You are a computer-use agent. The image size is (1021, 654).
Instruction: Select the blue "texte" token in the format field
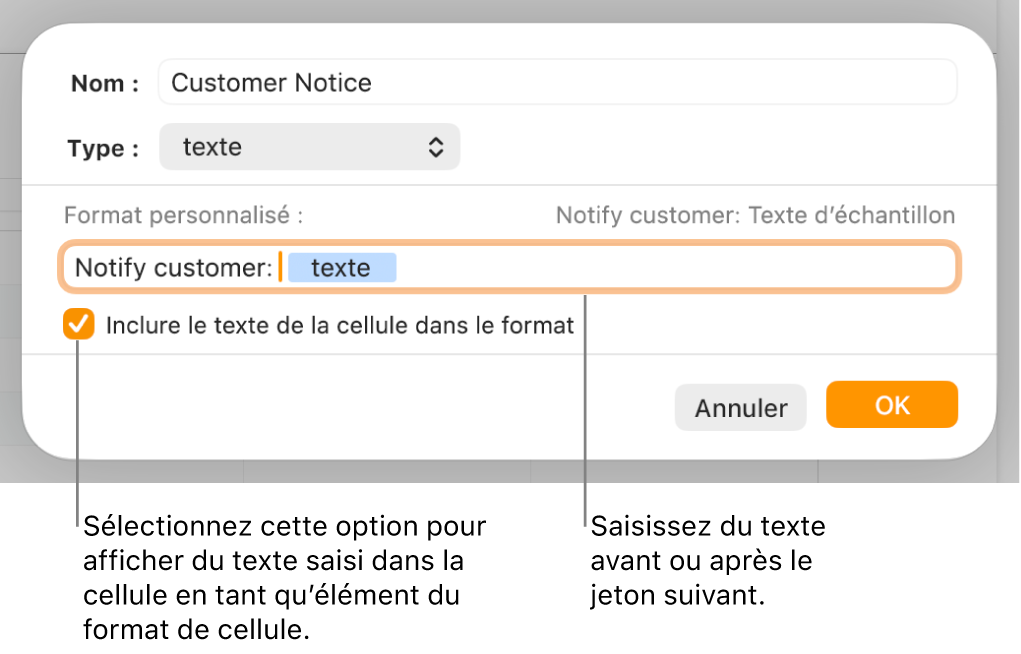(x=342, y=267)
